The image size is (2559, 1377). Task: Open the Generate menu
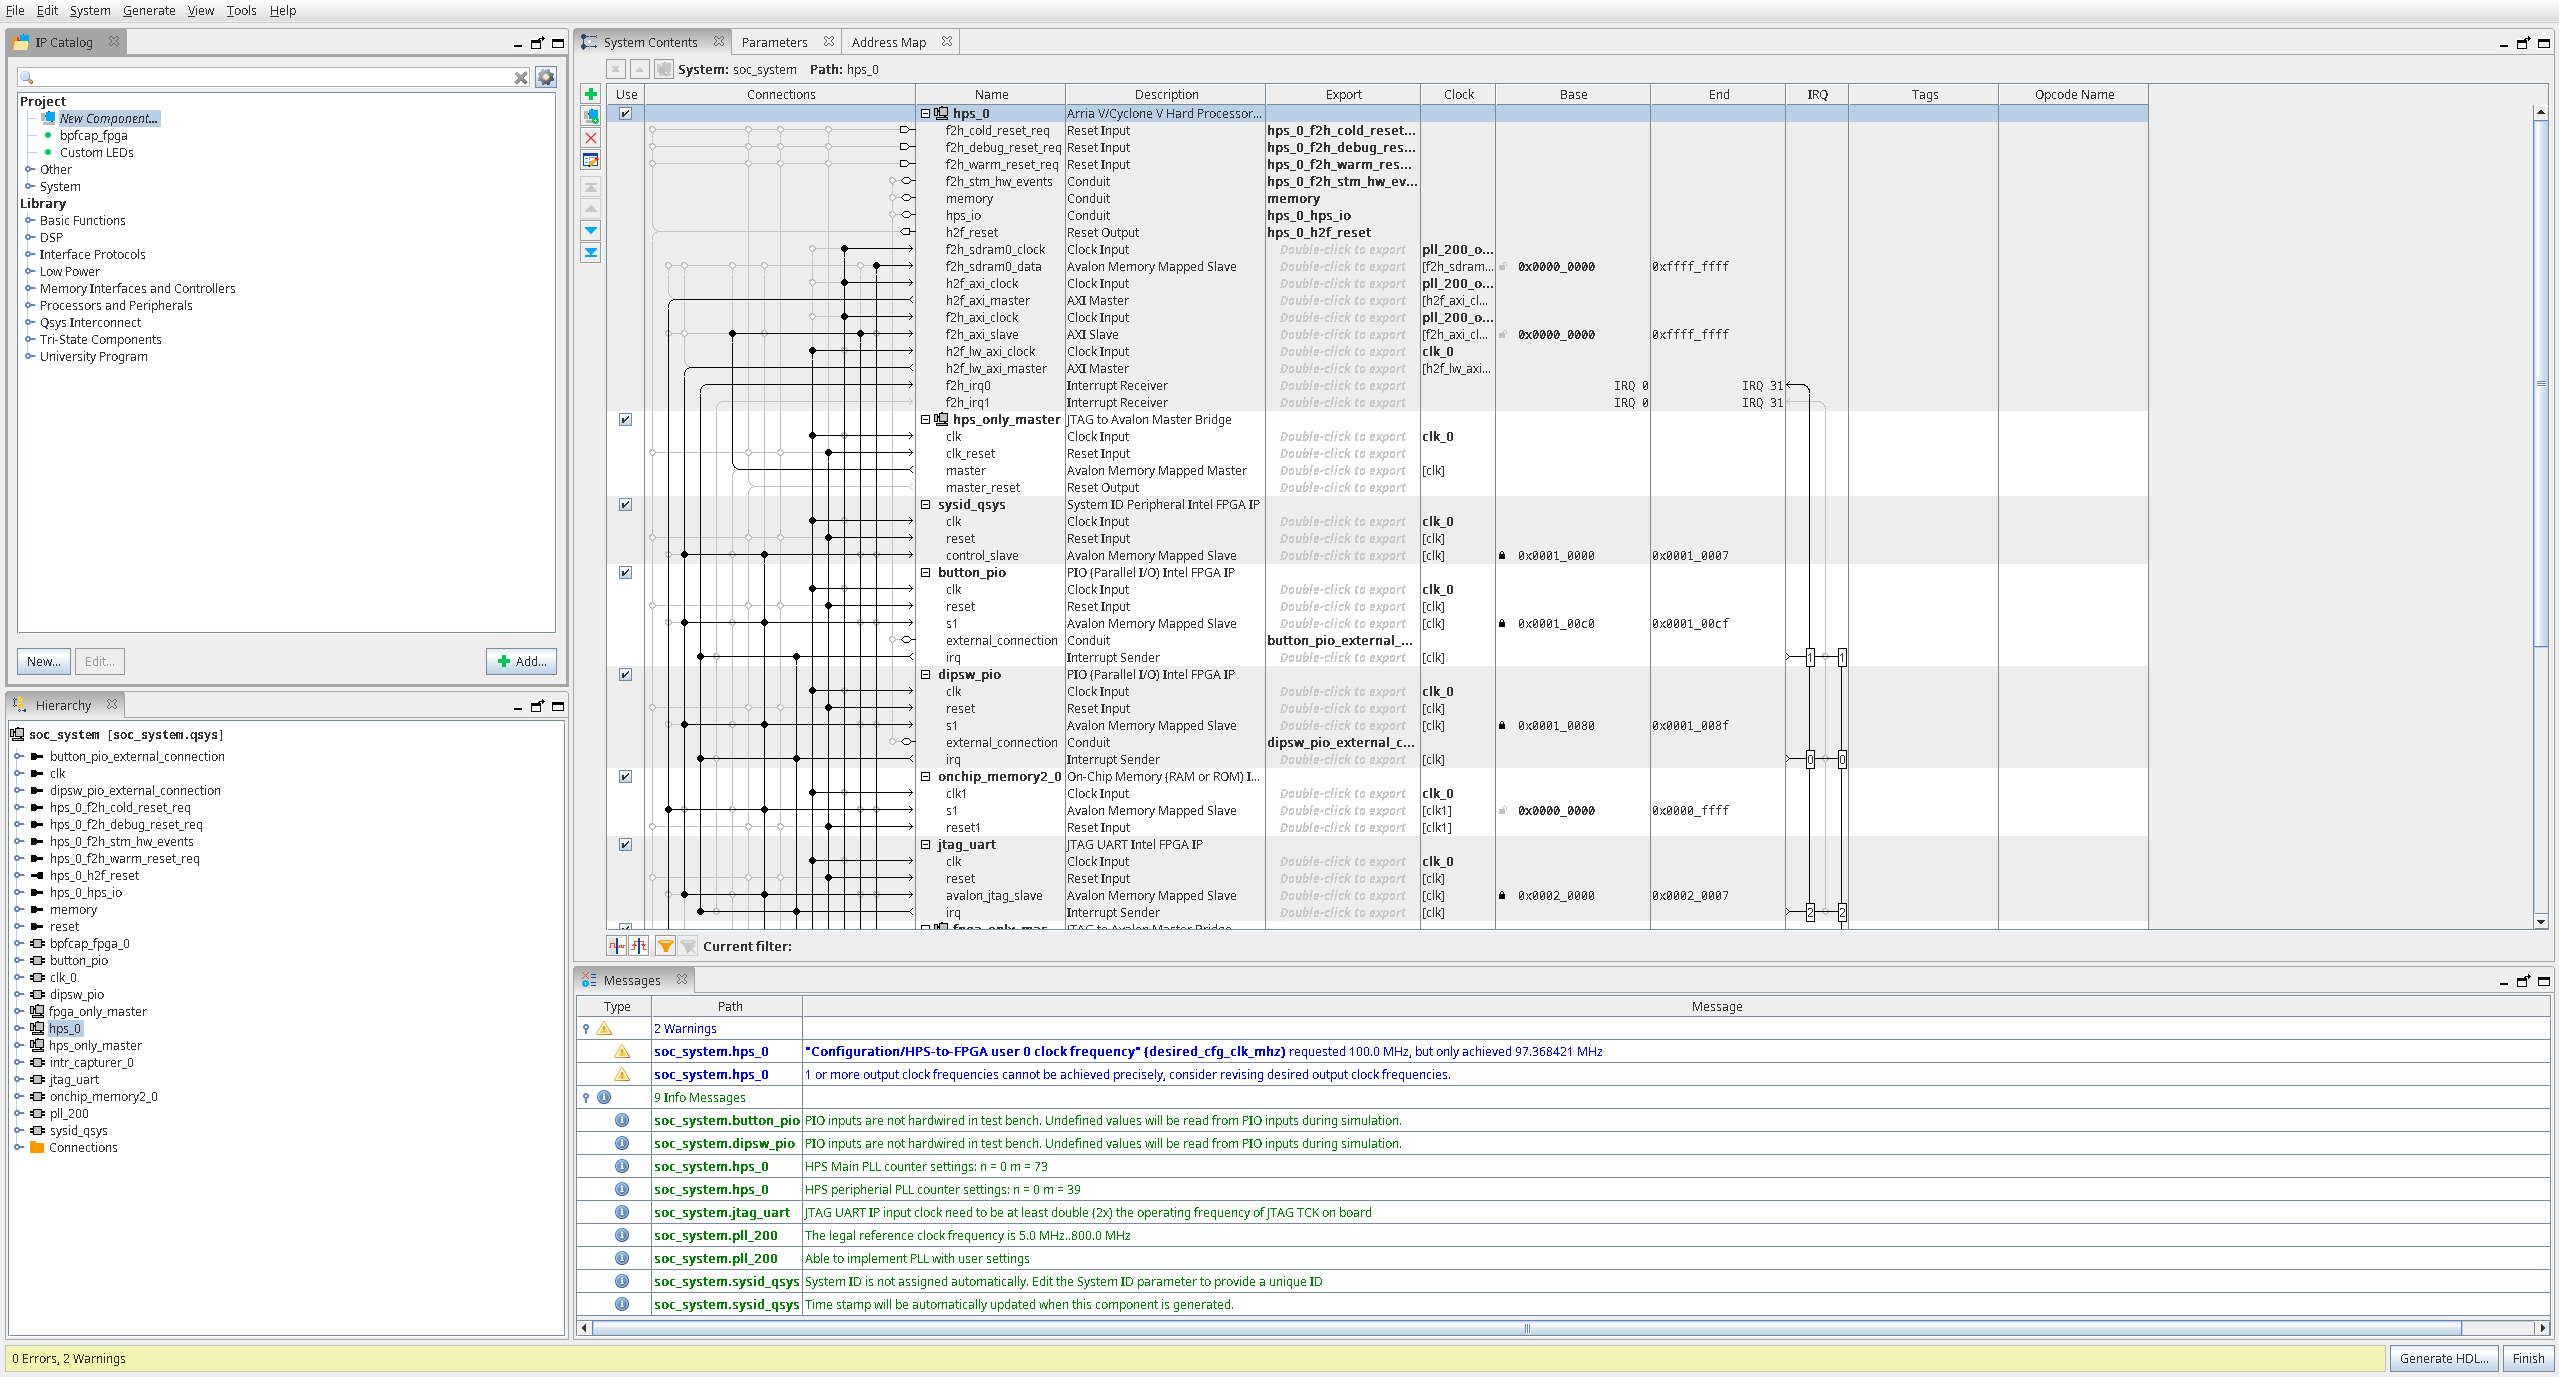coord(149,10)
